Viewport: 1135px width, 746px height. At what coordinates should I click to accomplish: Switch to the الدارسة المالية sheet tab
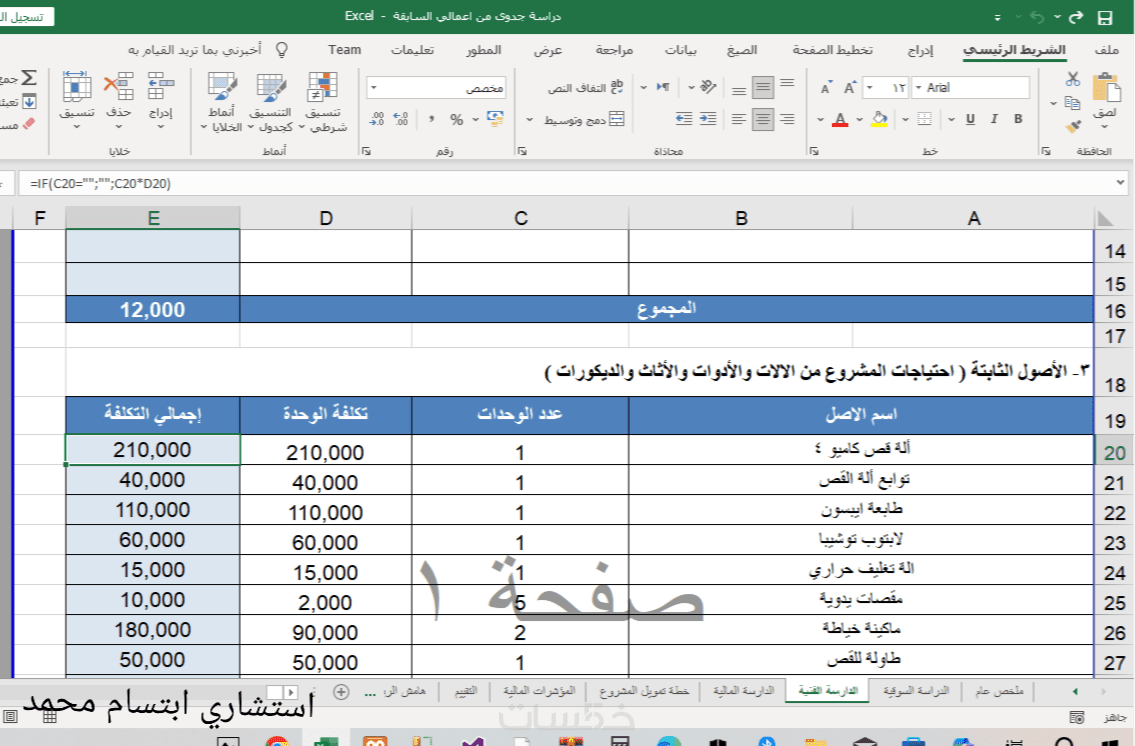(x=743, y=691)
